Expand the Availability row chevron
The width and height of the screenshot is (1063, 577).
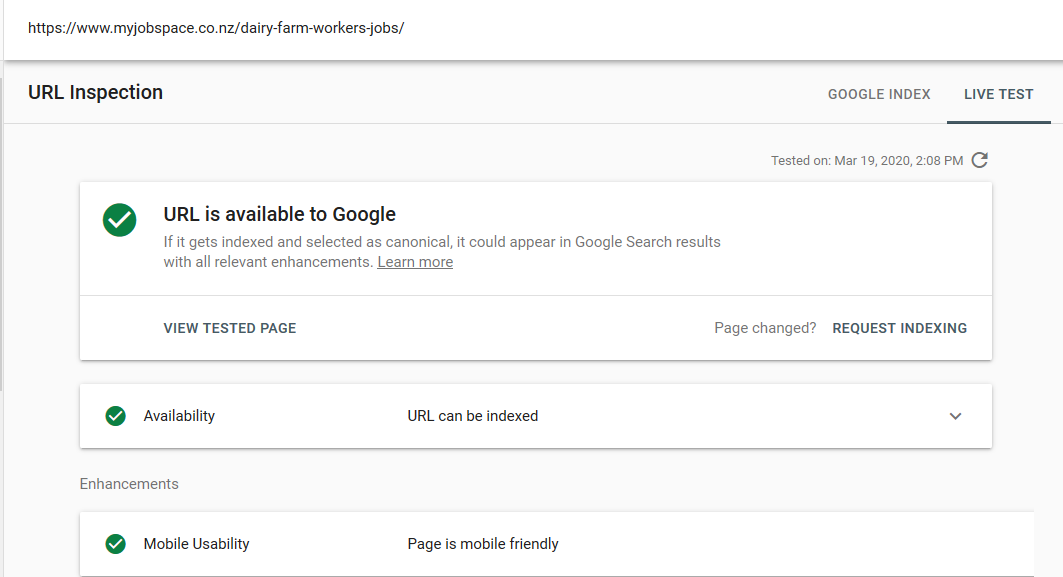955,416
